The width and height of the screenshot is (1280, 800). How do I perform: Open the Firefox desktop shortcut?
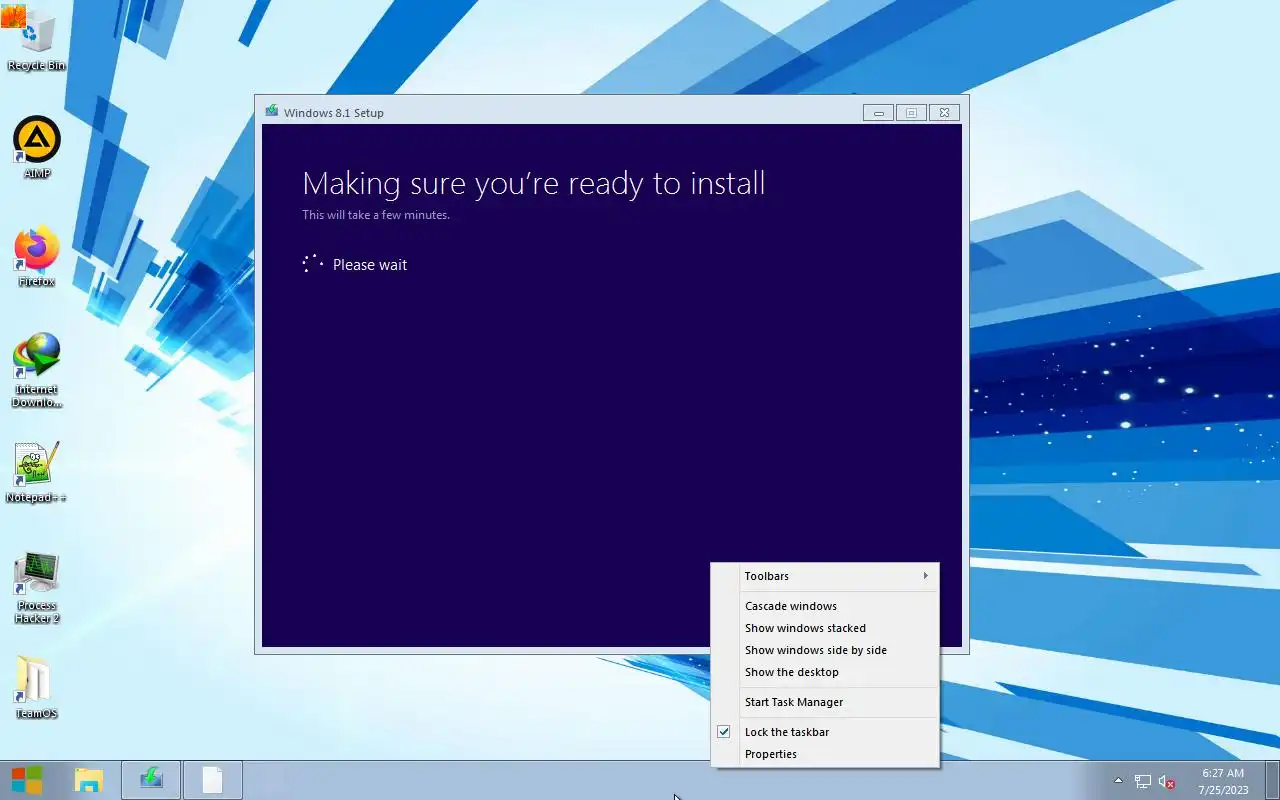coord(37,257)
